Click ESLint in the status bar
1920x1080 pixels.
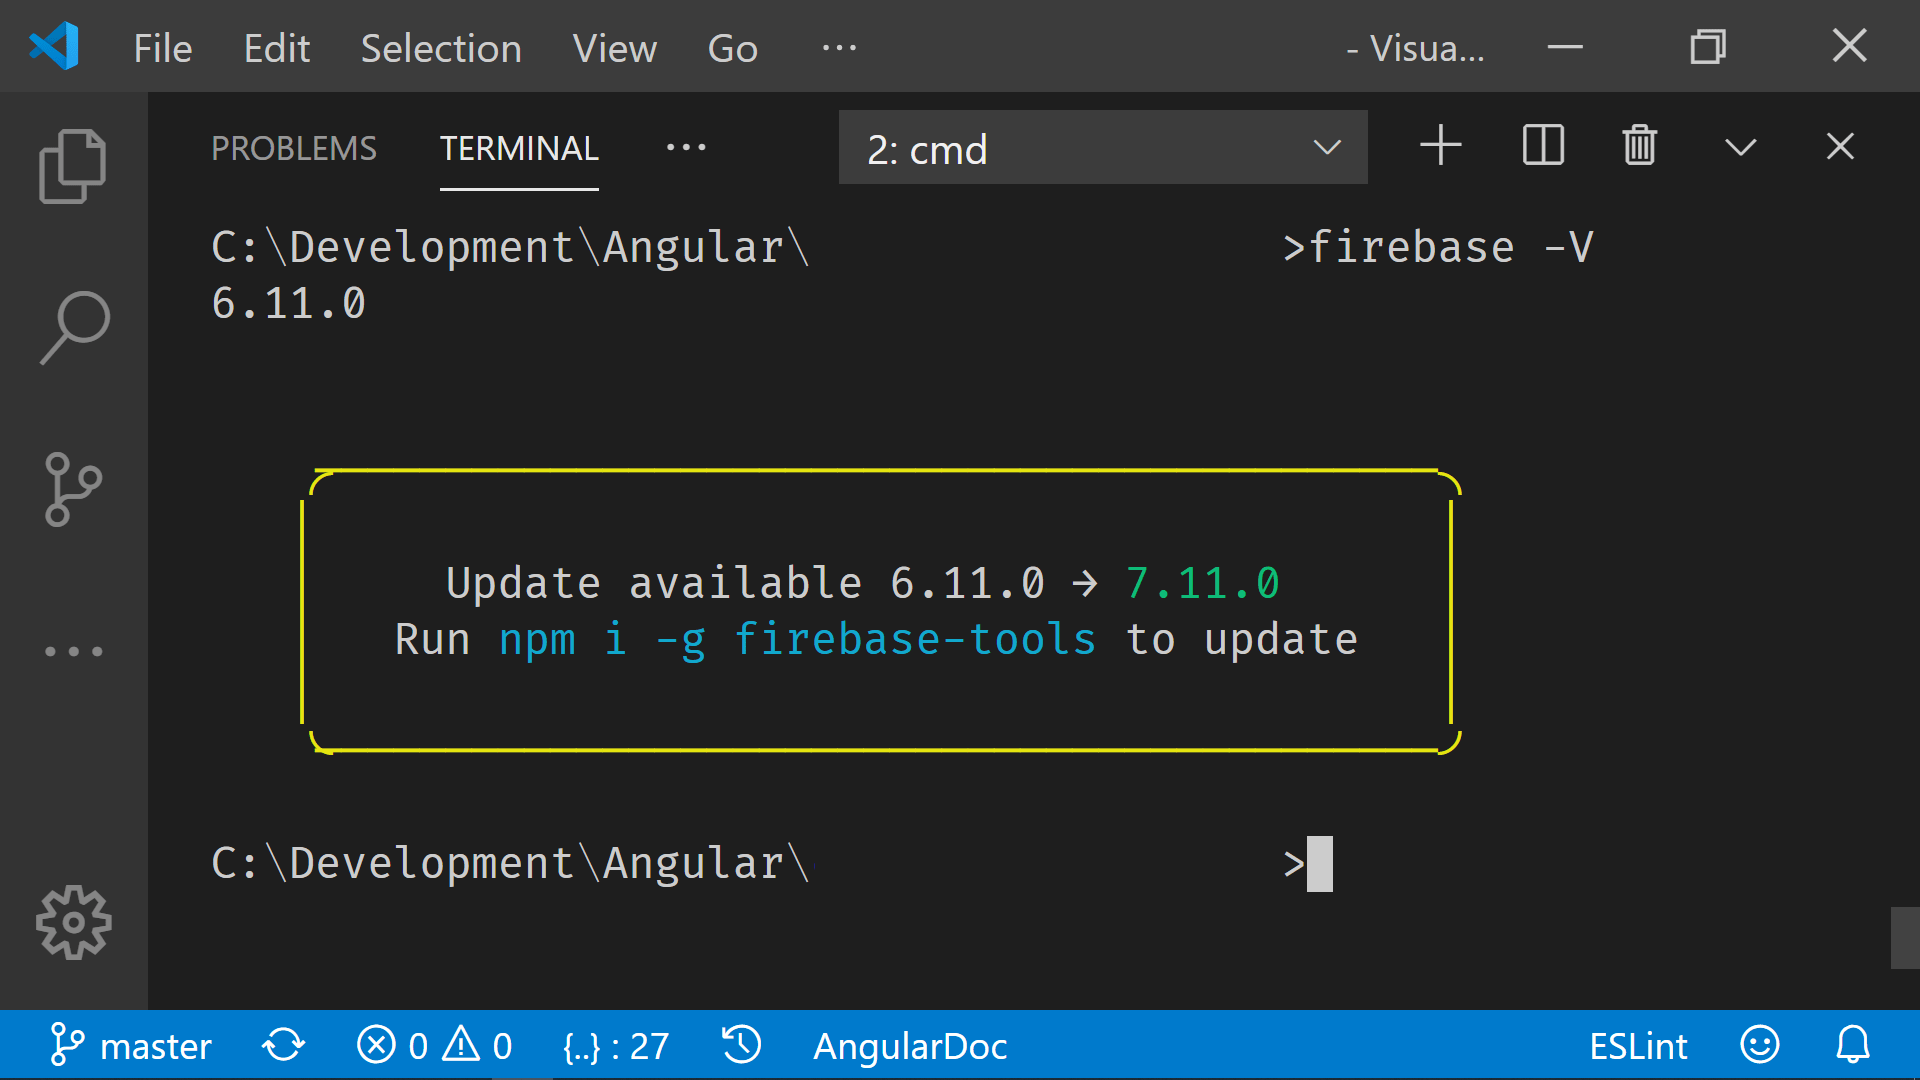click(x=1639, y=1046)
